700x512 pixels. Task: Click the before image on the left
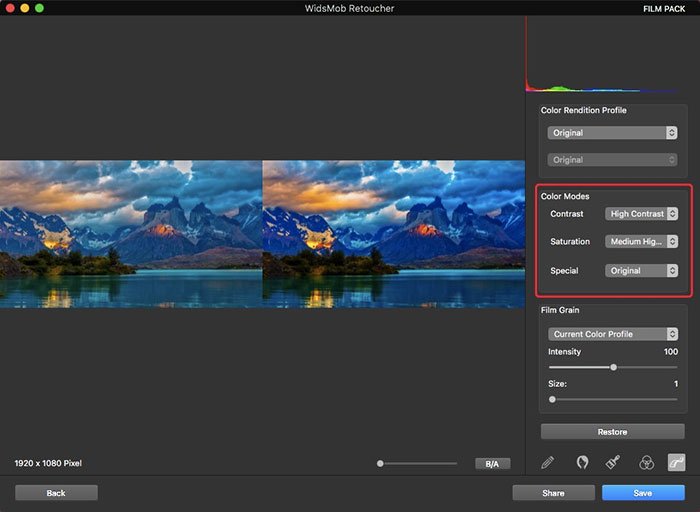pos(131,234)
